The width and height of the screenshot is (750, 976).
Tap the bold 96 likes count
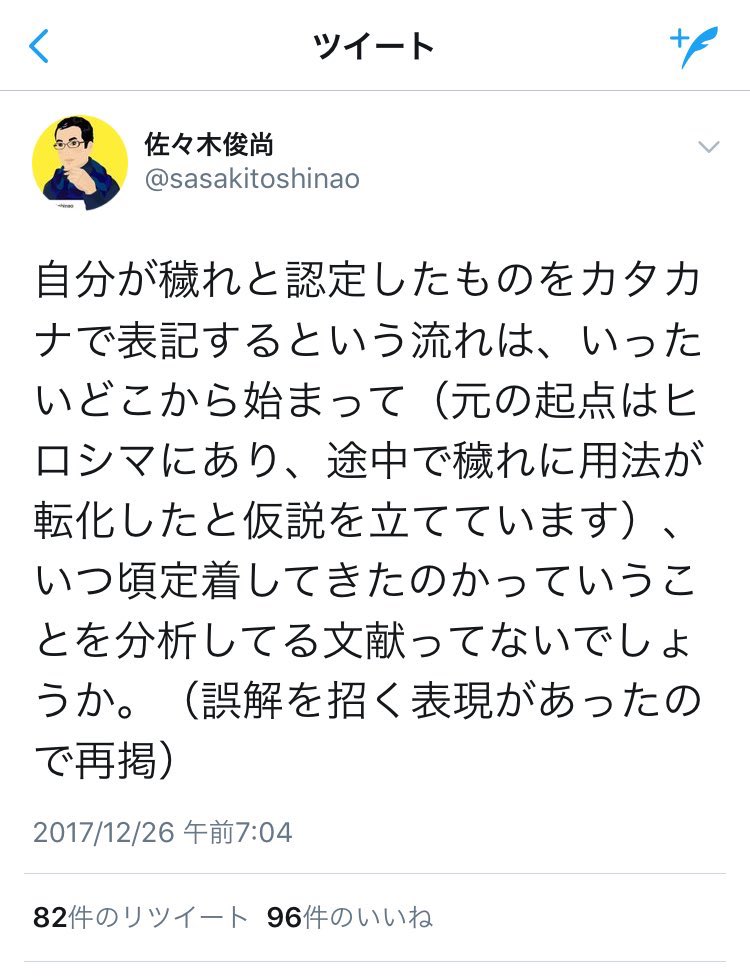[x=284, y=917]
